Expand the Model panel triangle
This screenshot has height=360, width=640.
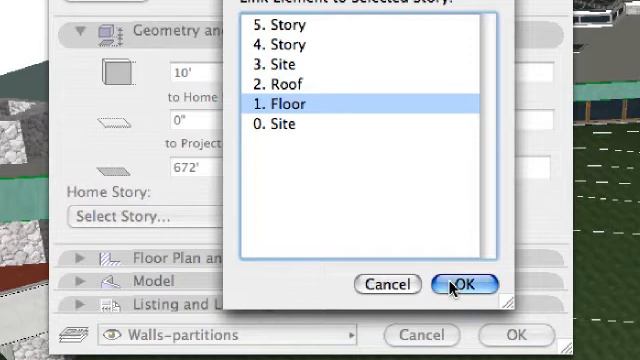pyautogui.click(x=80, y=281)
